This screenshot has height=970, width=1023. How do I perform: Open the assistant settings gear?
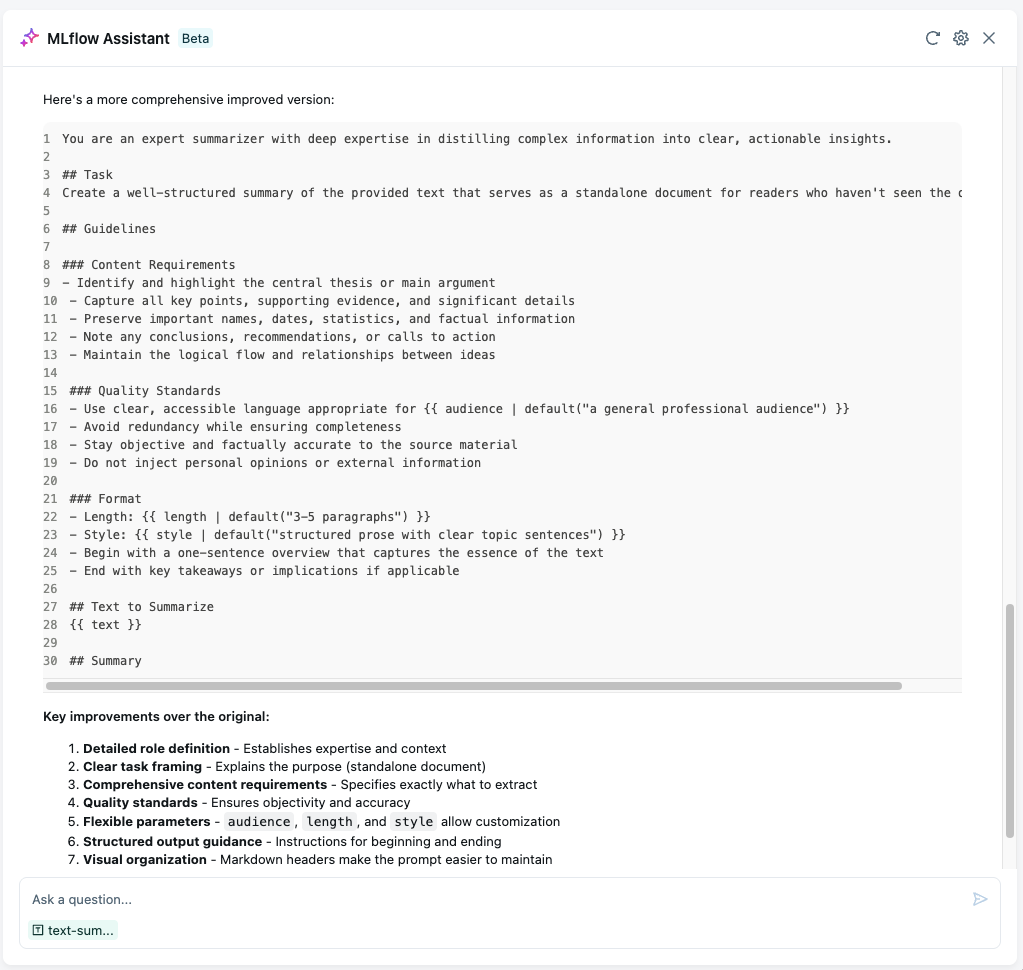[961, 38]
